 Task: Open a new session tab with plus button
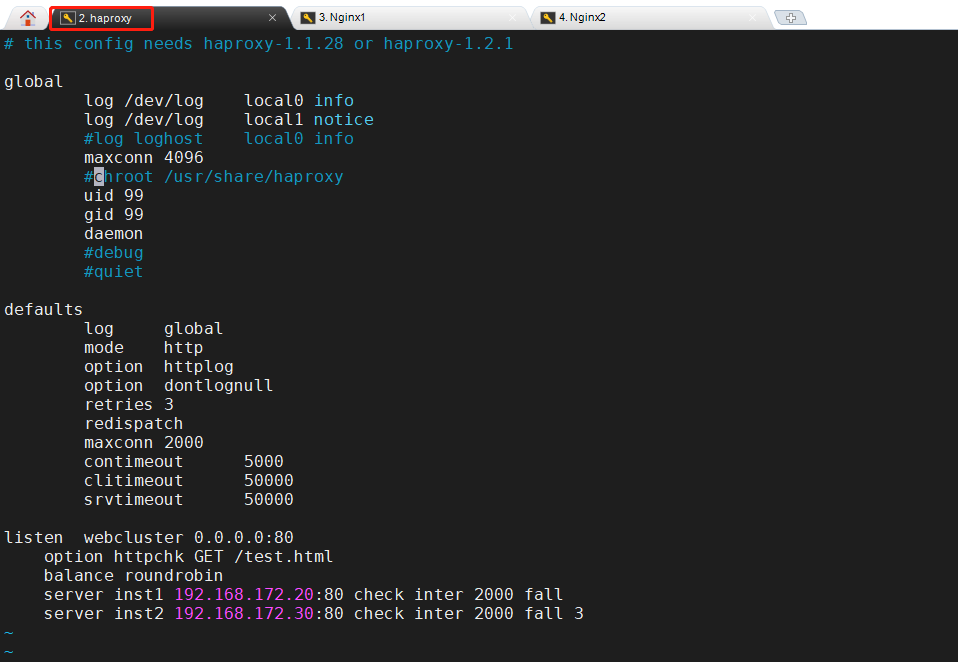click(x=791, y=18)
